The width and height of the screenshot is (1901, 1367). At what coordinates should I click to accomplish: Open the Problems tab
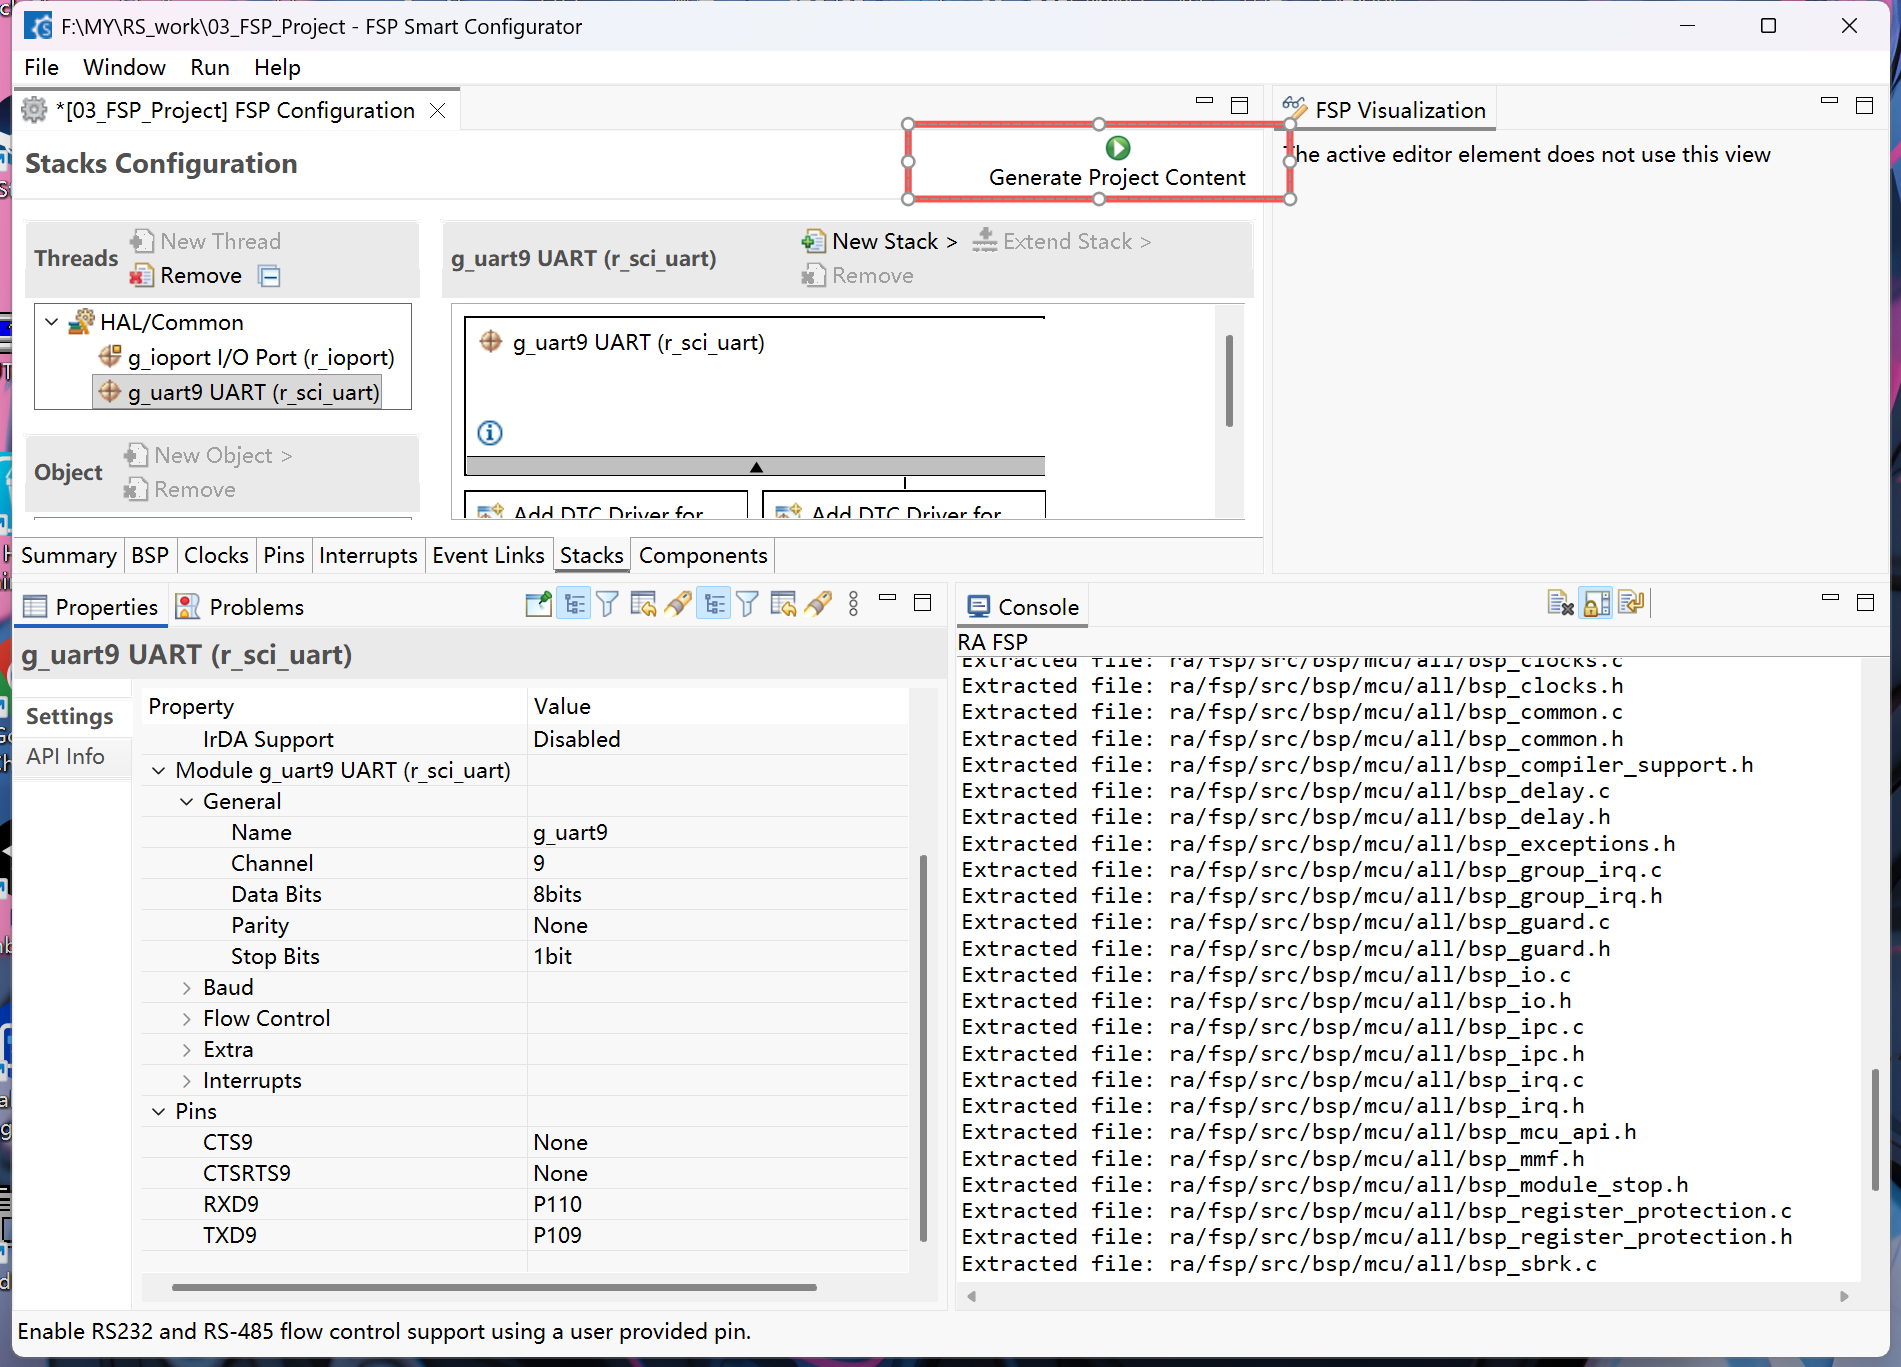tap(240, 607)
